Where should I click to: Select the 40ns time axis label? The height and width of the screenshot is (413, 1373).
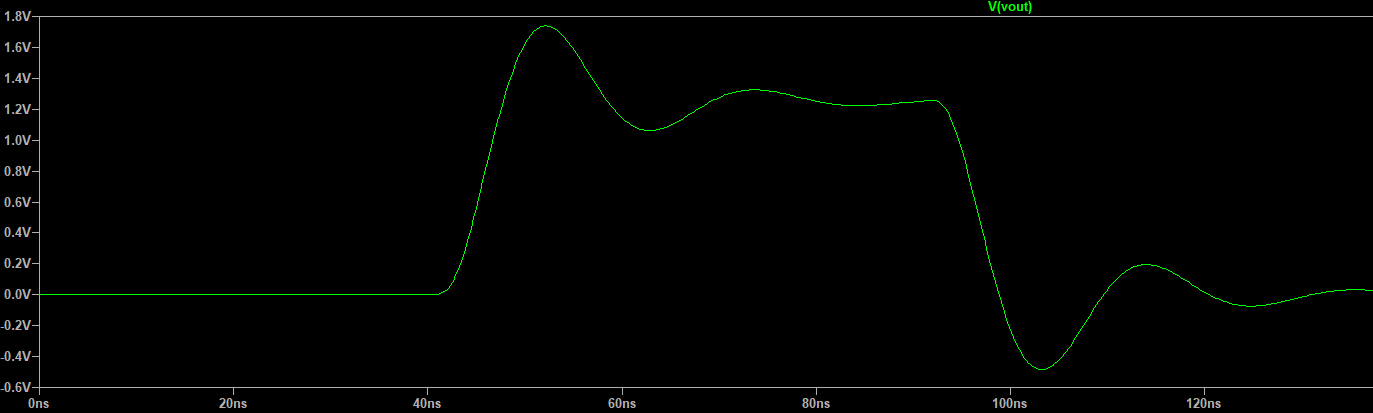pyautogui.click(x=427, y=403)
